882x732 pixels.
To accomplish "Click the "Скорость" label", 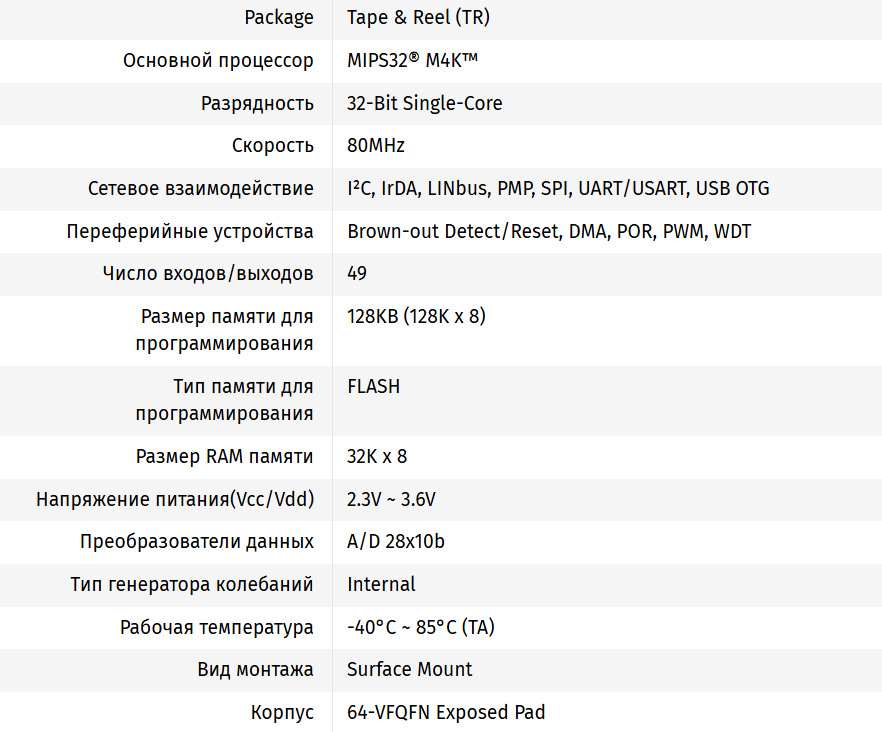I will click(273, 146).
